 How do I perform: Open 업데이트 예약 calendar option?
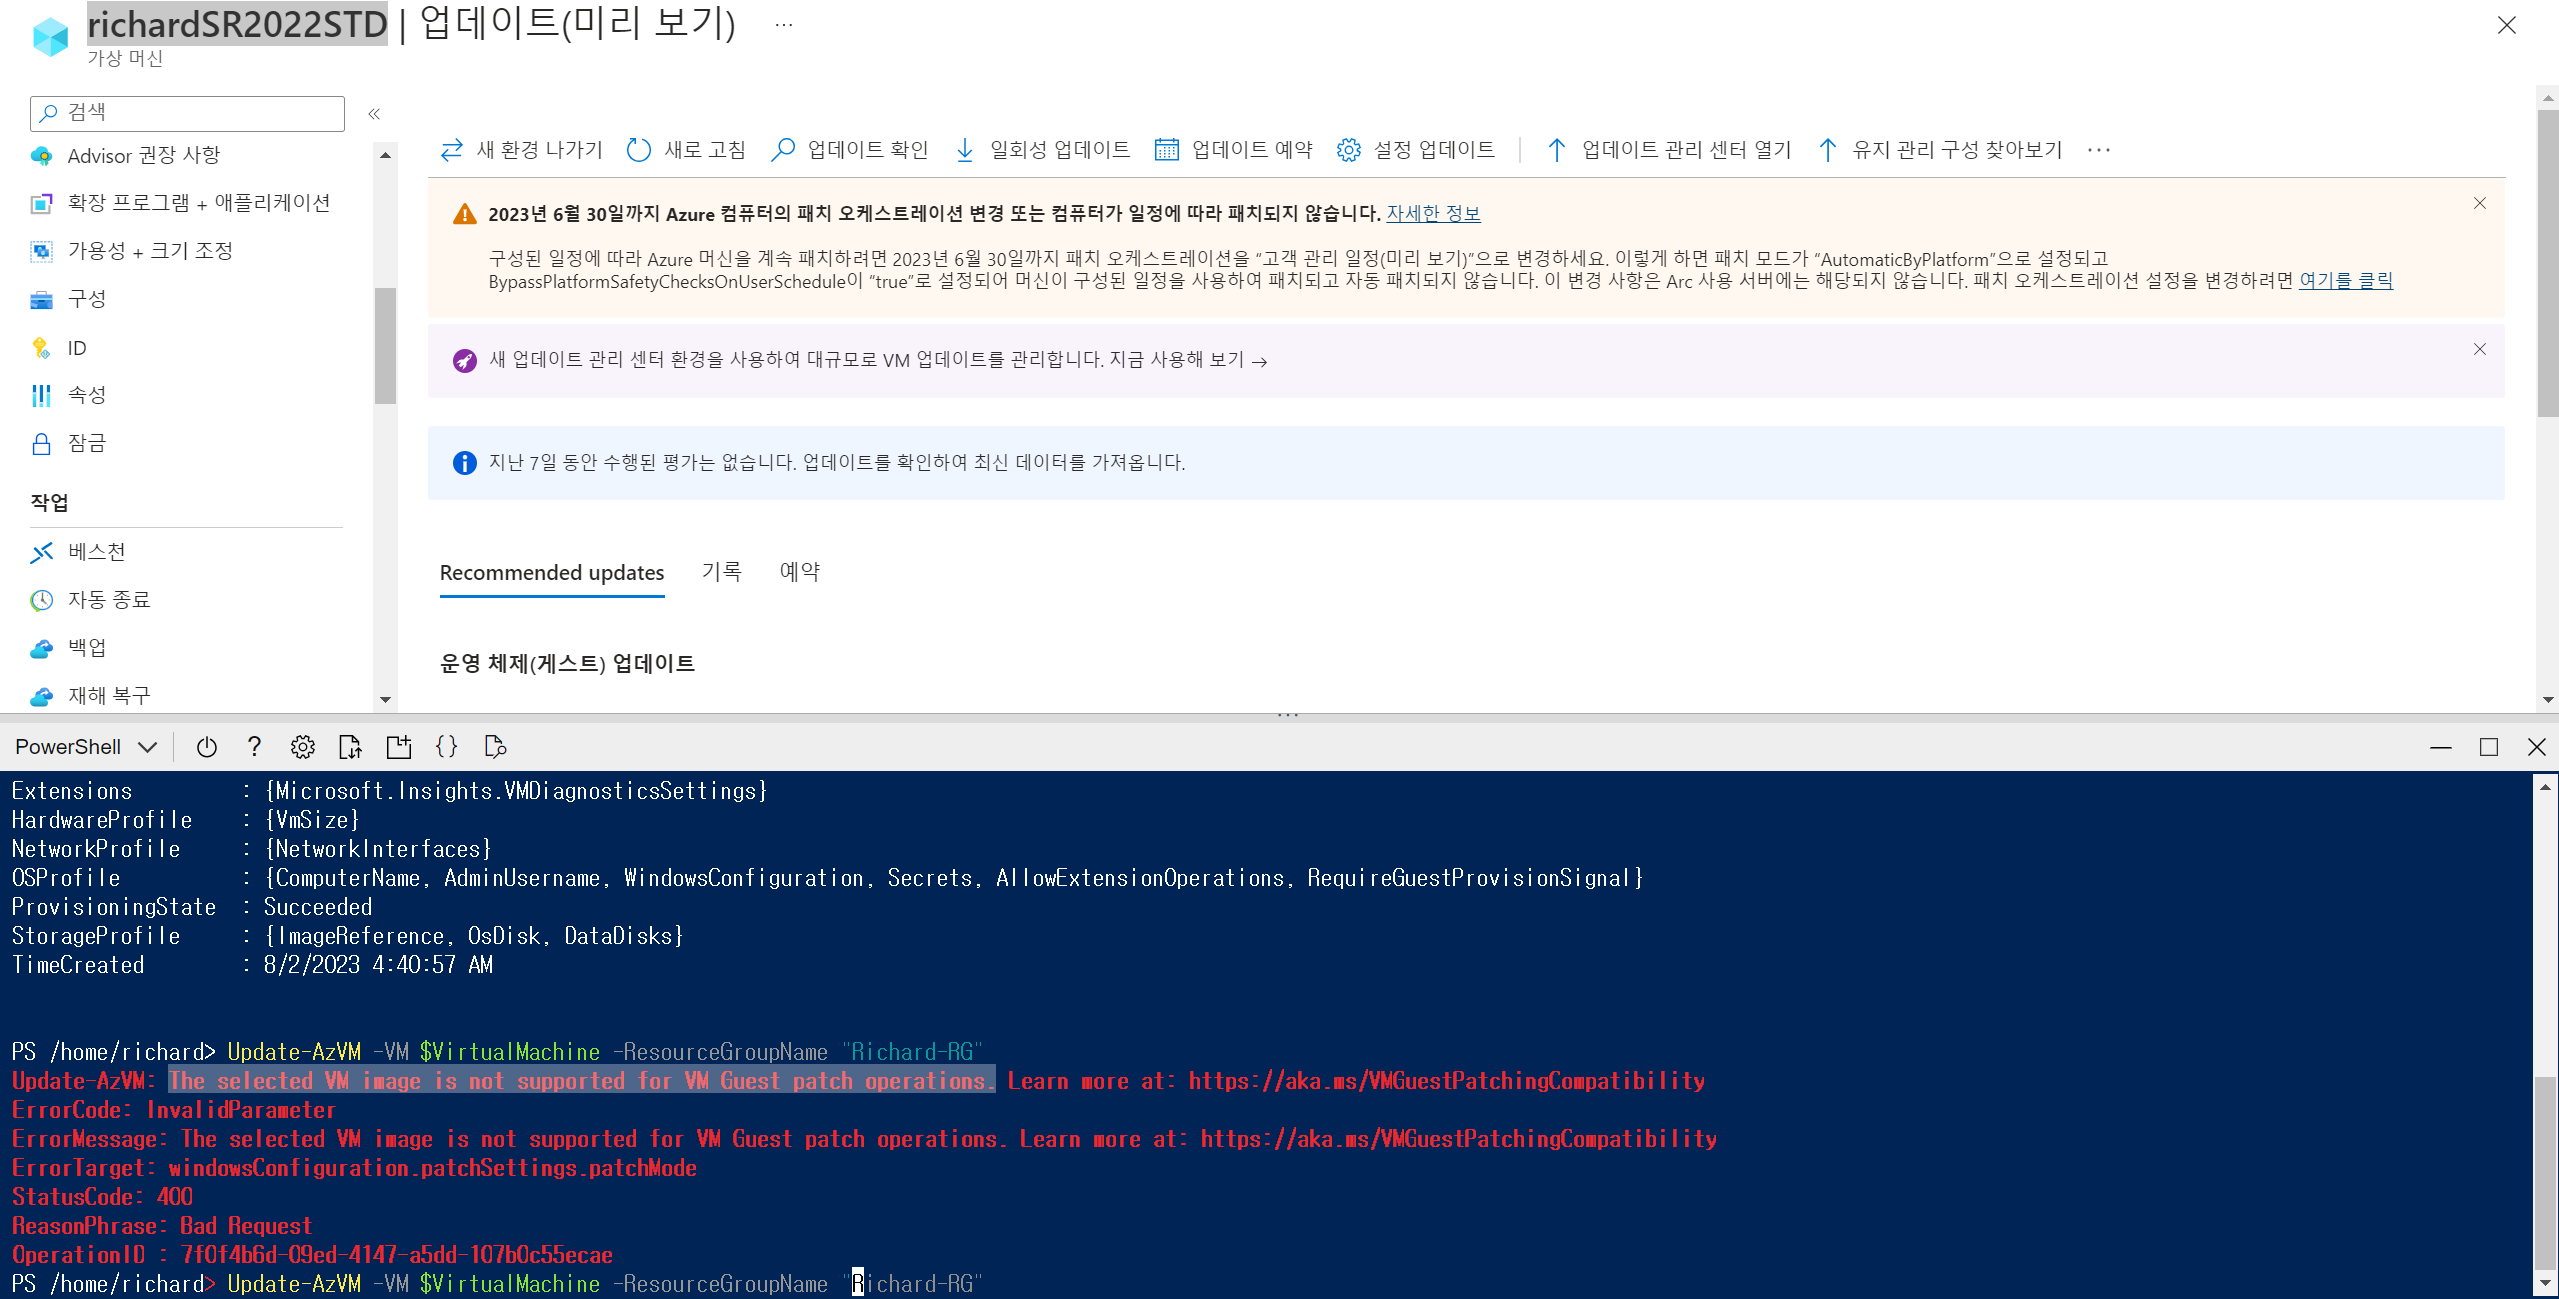pos(1234,150)
